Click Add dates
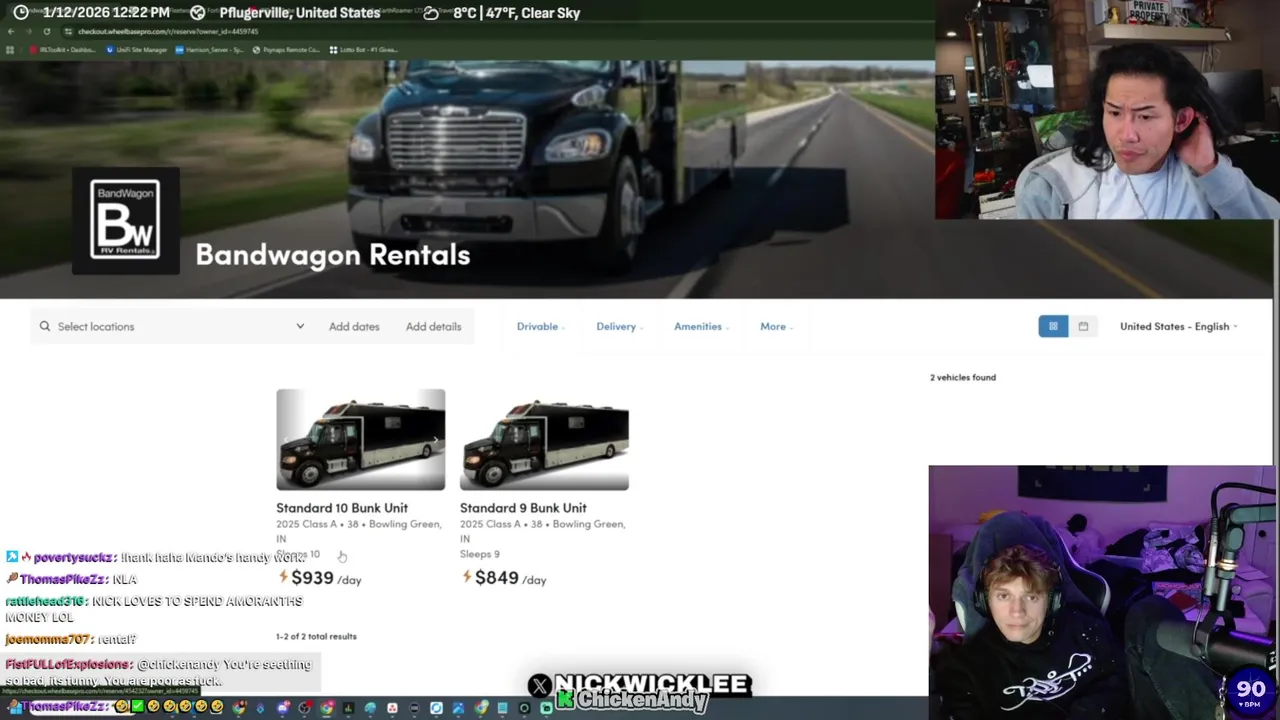The height and width of the screenshot is (720, 1280). point(354,326)
